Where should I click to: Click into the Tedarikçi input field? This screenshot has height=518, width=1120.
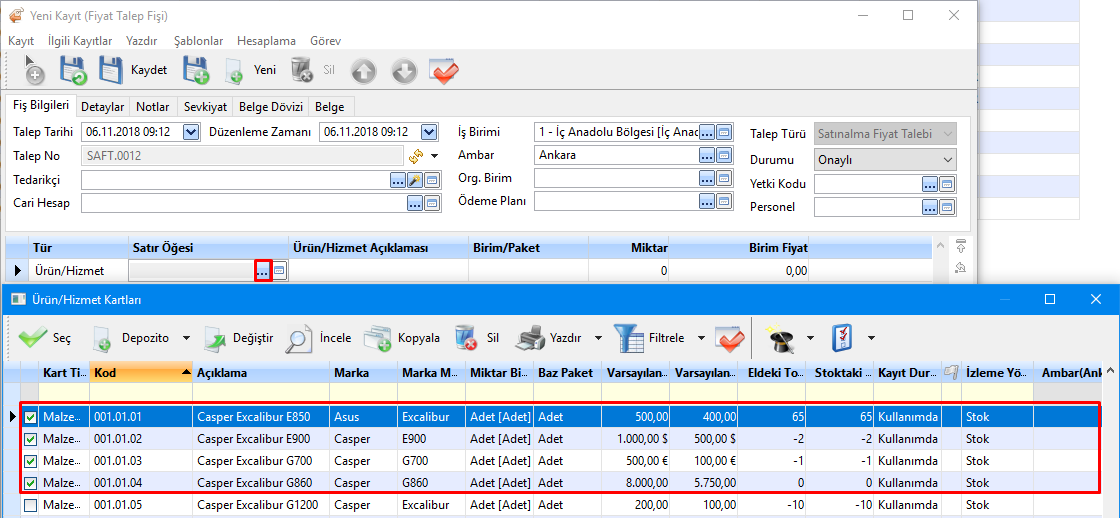tap(234, 180)
